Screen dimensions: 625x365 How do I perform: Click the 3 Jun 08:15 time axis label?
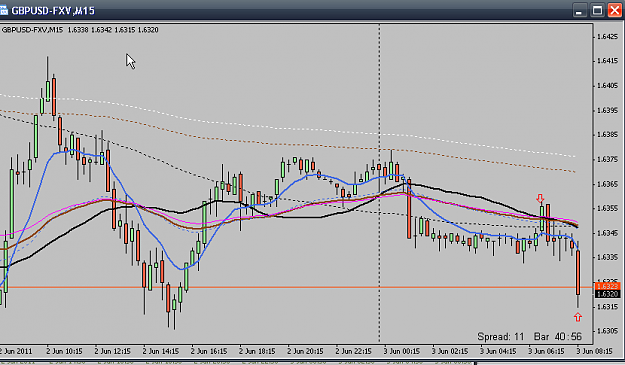(594, 351)
